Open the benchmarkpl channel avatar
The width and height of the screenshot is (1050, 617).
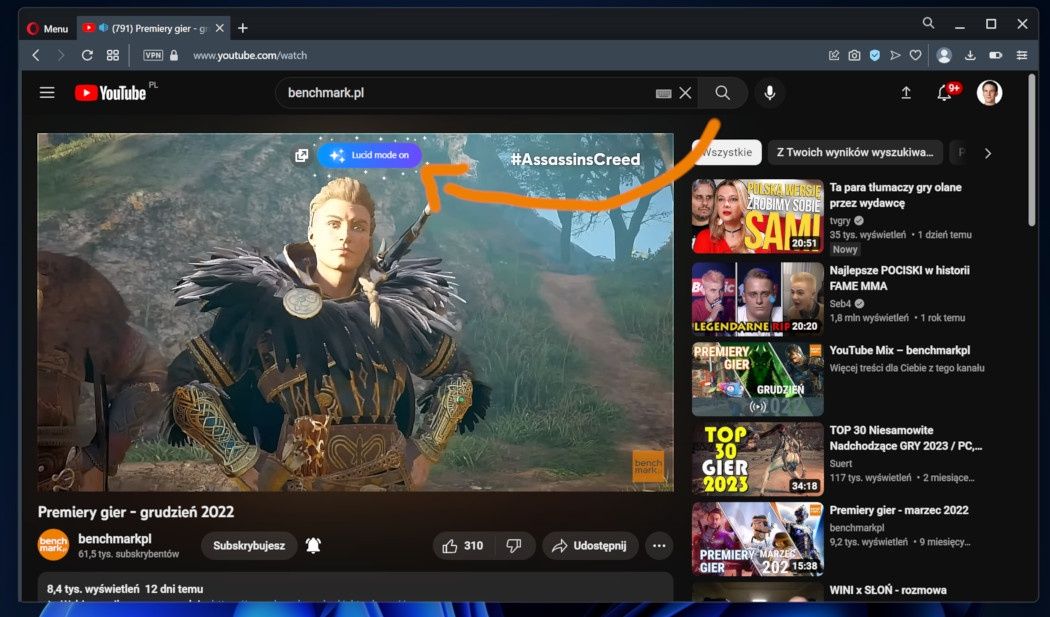54,545
